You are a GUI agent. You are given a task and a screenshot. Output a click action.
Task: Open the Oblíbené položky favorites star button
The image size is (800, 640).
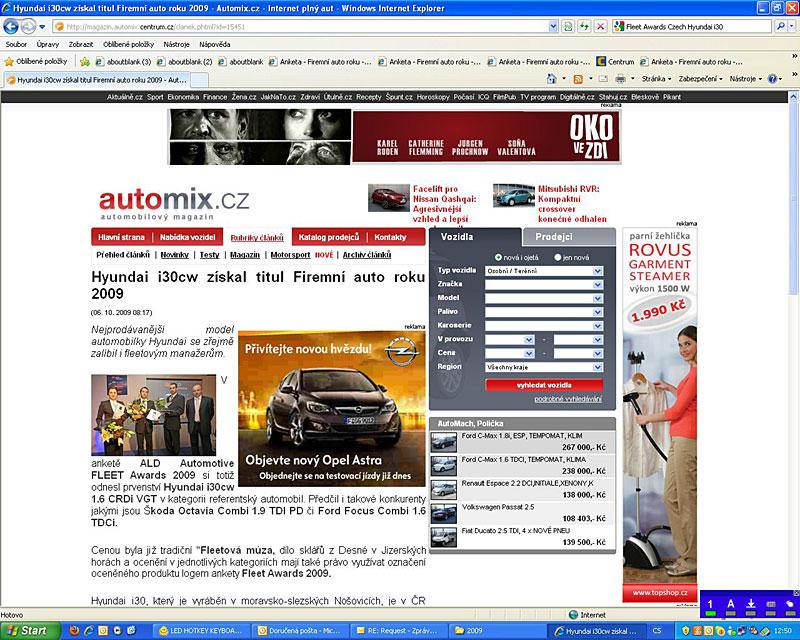[x=36, y=62]
